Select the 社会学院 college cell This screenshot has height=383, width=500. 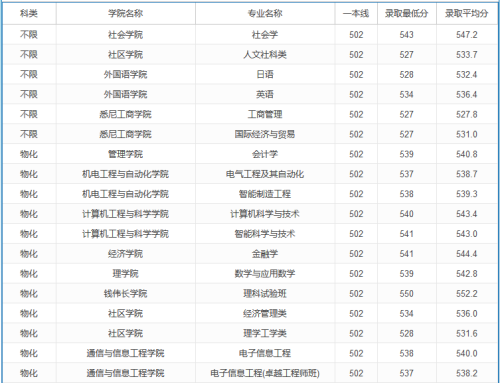[x=125, y=35]
